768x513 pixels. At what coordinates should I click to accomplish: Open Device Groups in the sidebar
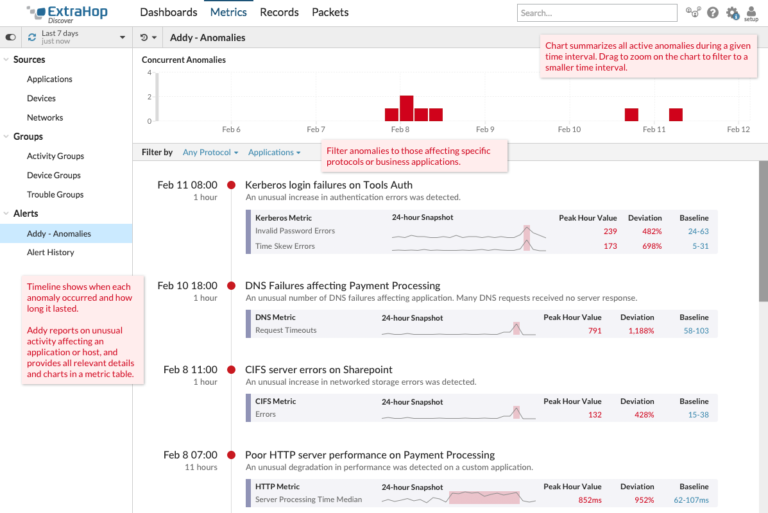53,175
